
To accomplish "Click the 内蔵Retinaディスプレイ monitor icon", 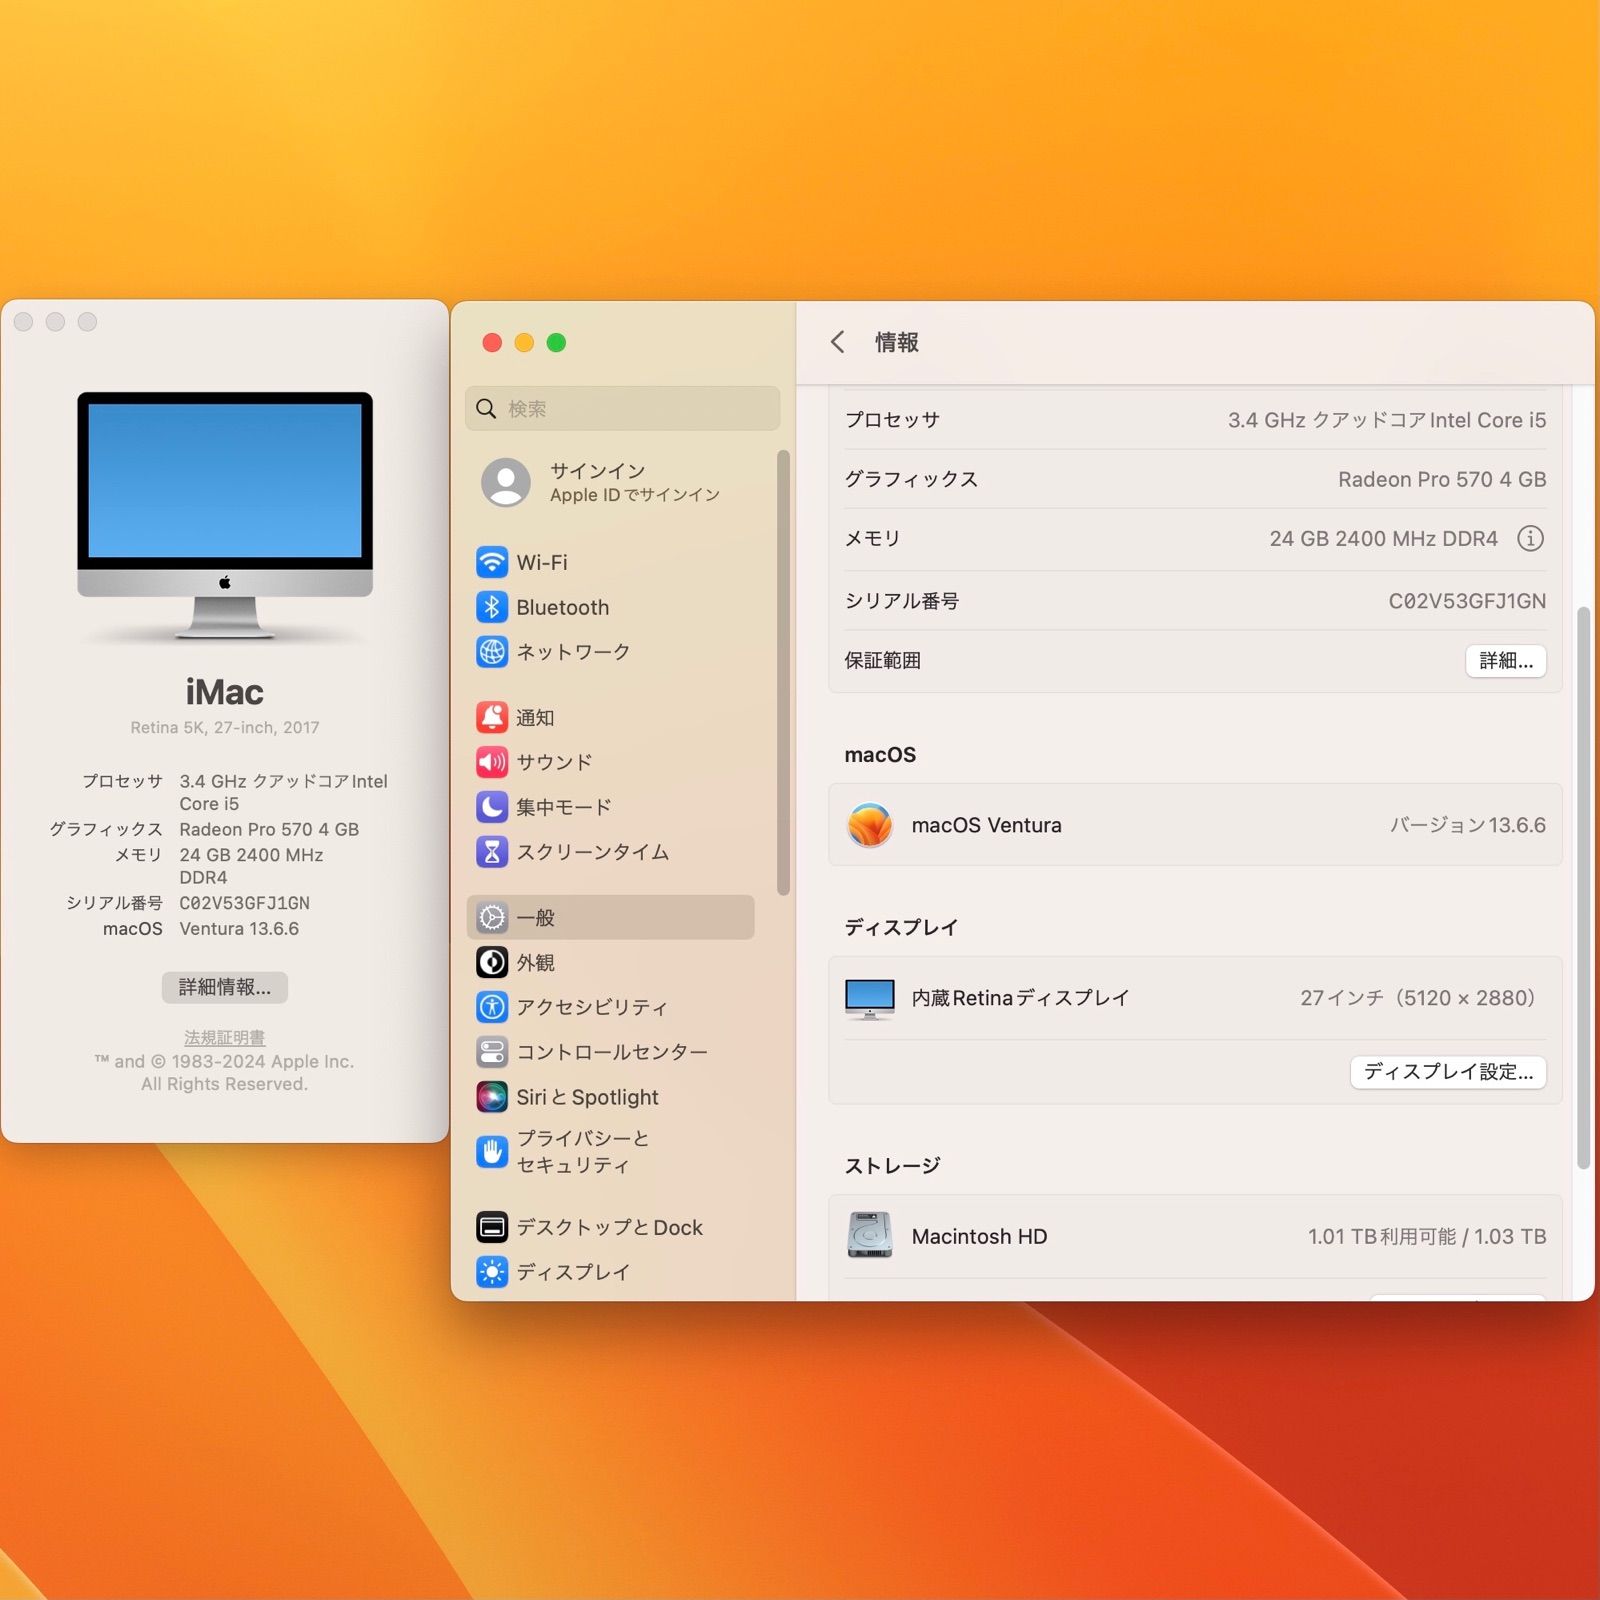I will point(869,999).
